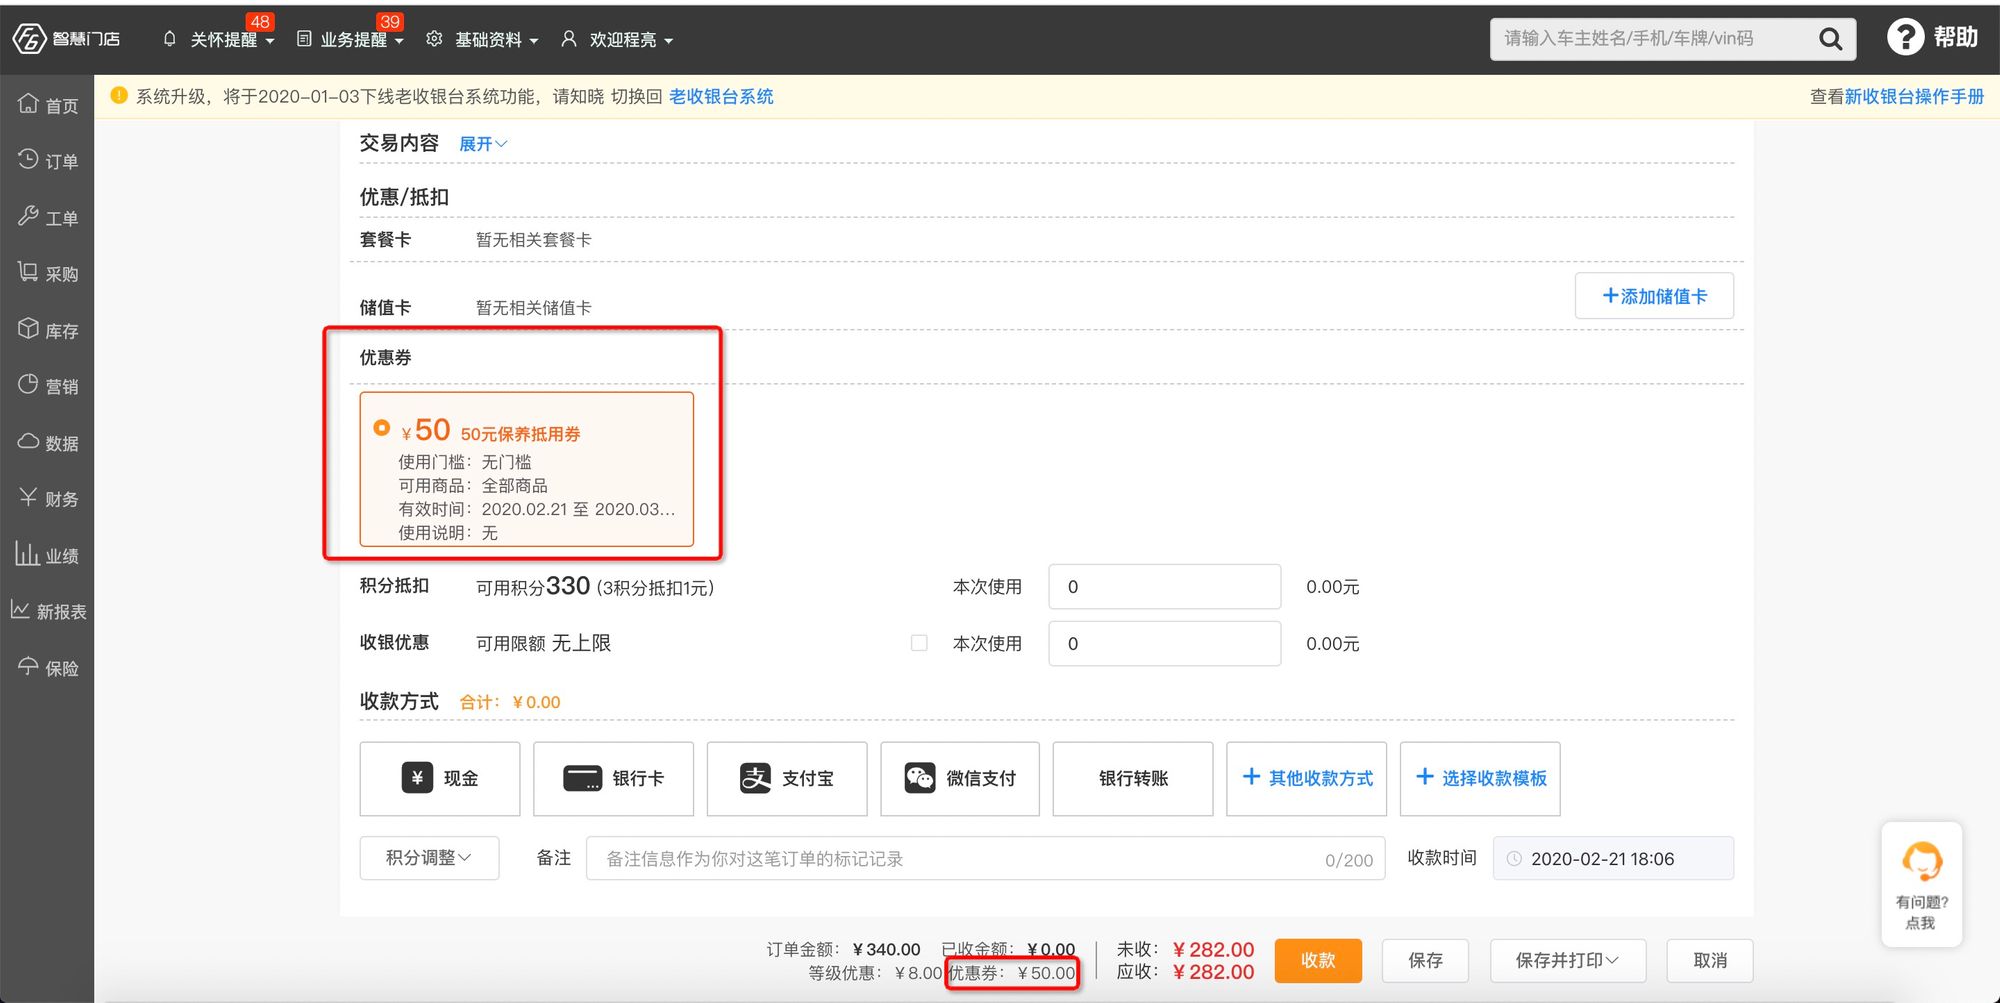
Task: Click 其他收款方式 button
Action: point(1306,778)
